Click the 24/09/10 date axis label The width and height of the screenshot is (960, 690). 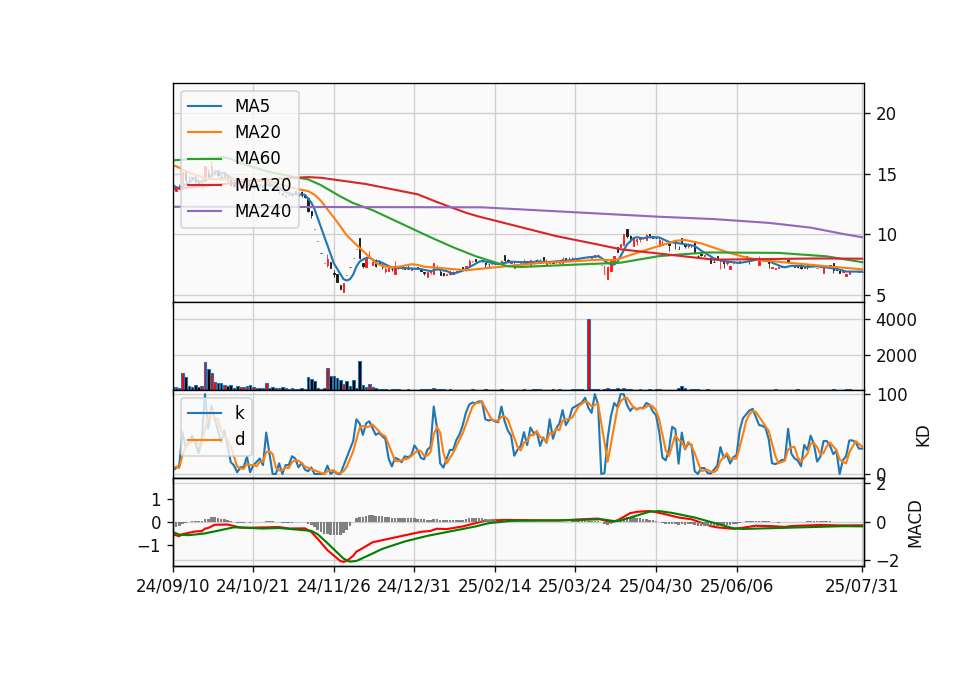173,586
